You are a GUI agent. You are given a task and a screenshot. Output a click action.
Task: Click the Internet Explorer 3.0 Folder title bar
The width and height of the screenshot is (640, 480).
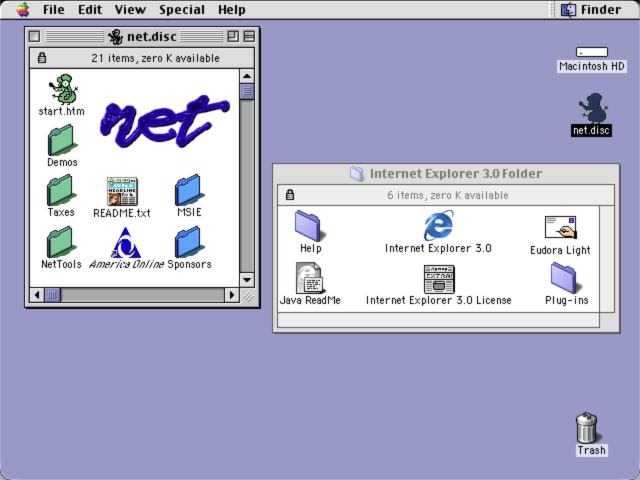[x=446, y=174]
